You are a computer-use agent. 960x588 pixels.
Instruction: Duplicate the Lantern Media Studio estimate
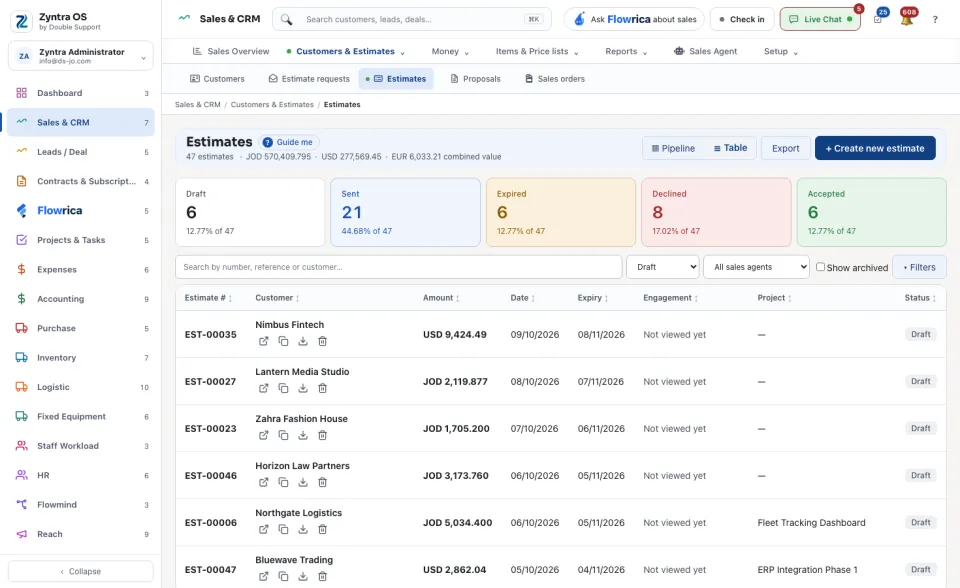tap(283, 388)
